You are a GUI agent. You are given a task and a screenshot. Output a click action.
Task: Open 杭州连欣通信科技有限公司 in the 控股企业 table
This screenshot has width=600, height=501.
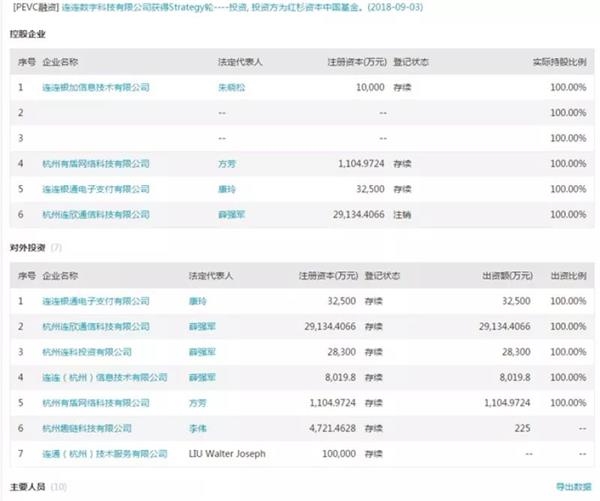pyautogui.click(x=96, y=214)
